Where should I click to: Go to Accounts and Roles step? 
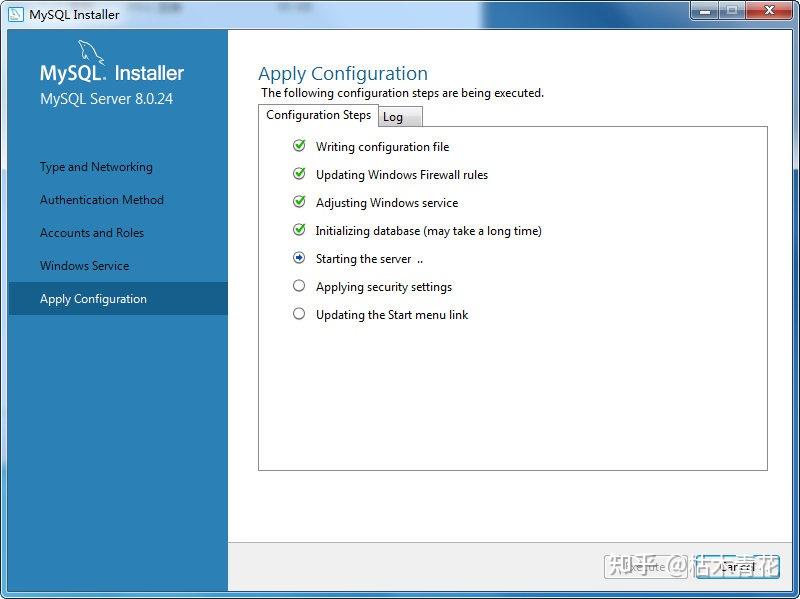click(x=92, y=233)
